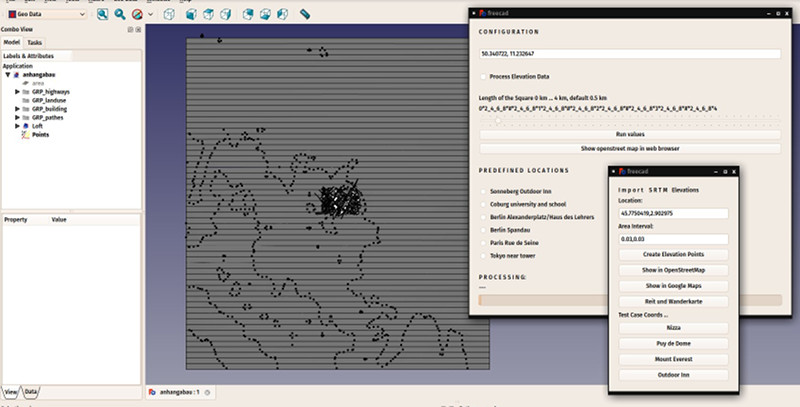The image size is (800, 407).
Task: Open the Geo Data workbench dropdown
Action: click(x=46, y=15)
